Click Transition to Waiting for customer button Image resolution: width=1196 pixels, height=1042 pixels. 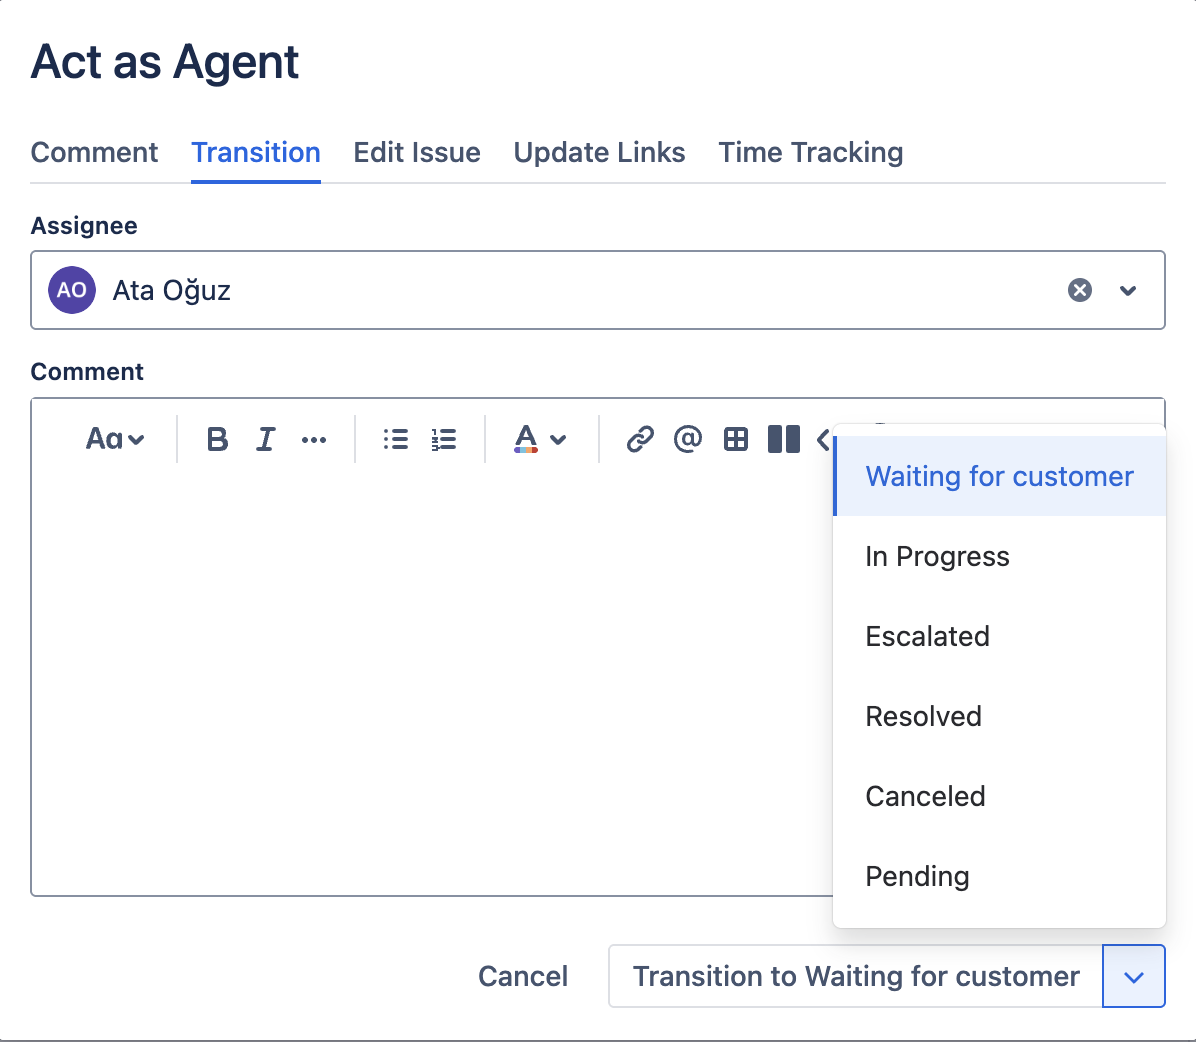pos(856,976)
